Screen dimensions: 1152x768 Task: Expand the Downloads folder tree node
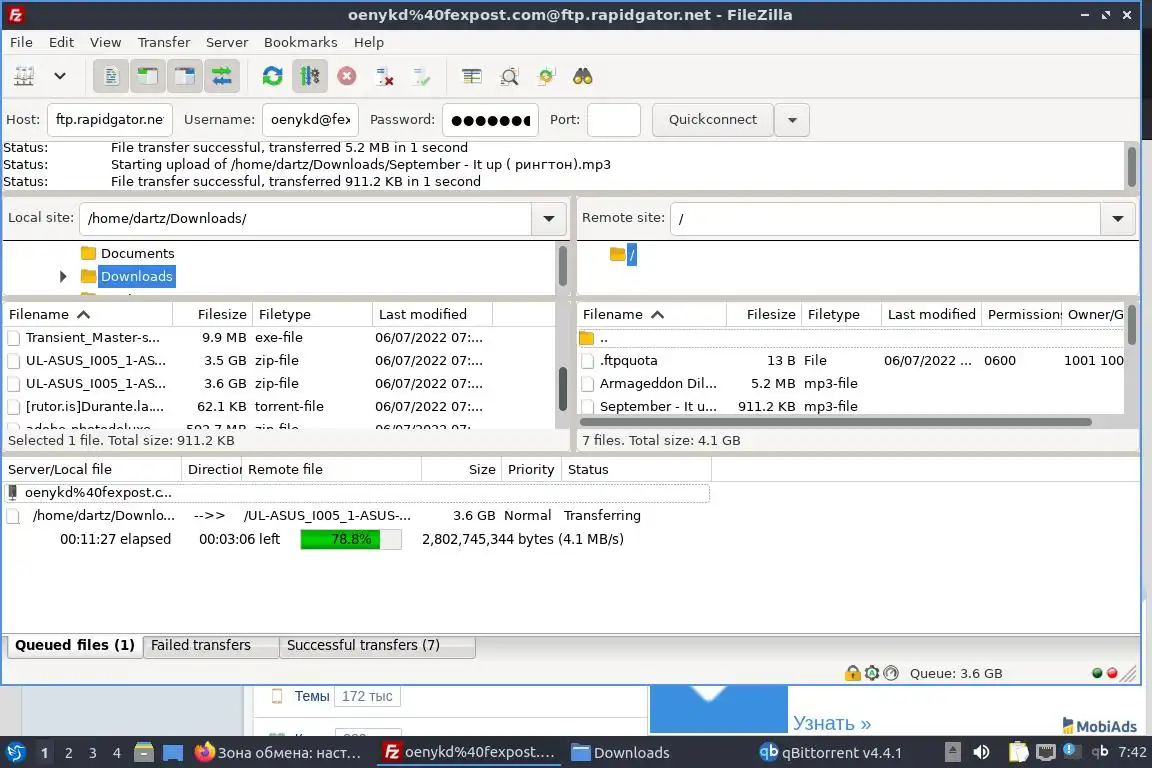(63, 276)
